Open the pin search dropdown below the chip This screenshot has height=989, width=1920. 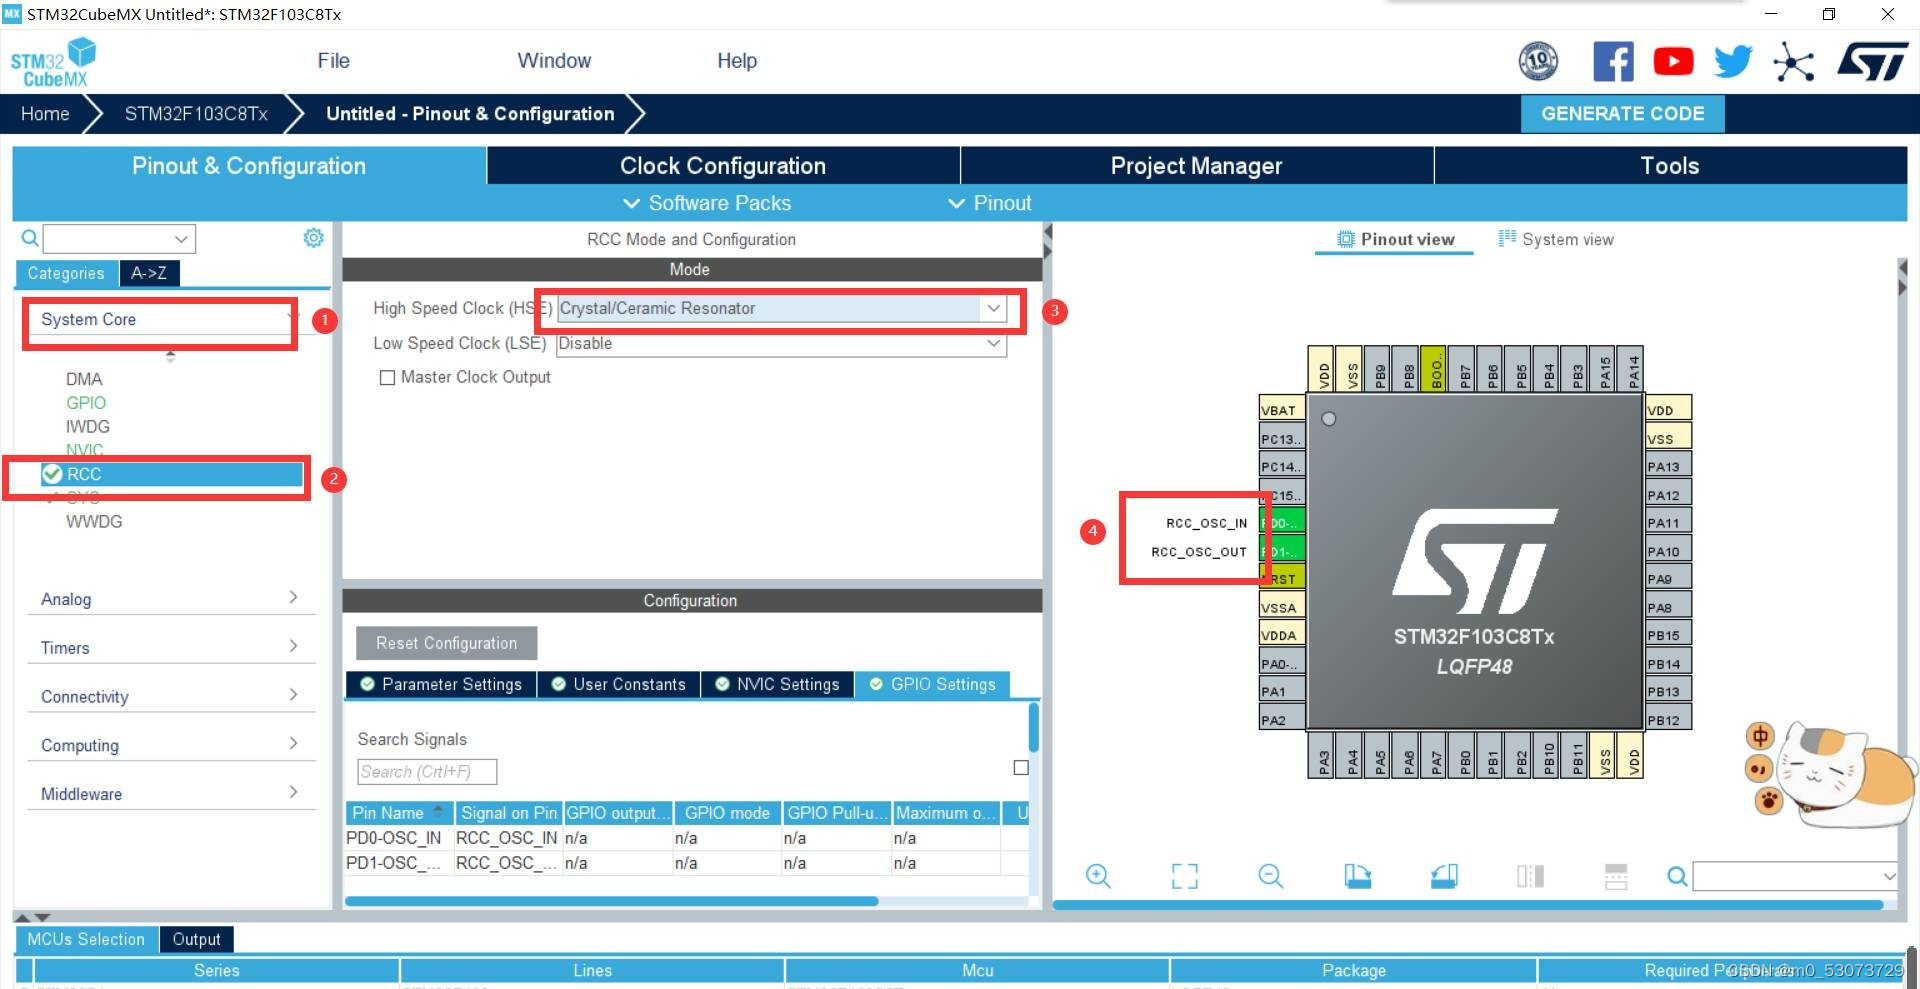coord(1889,876)
